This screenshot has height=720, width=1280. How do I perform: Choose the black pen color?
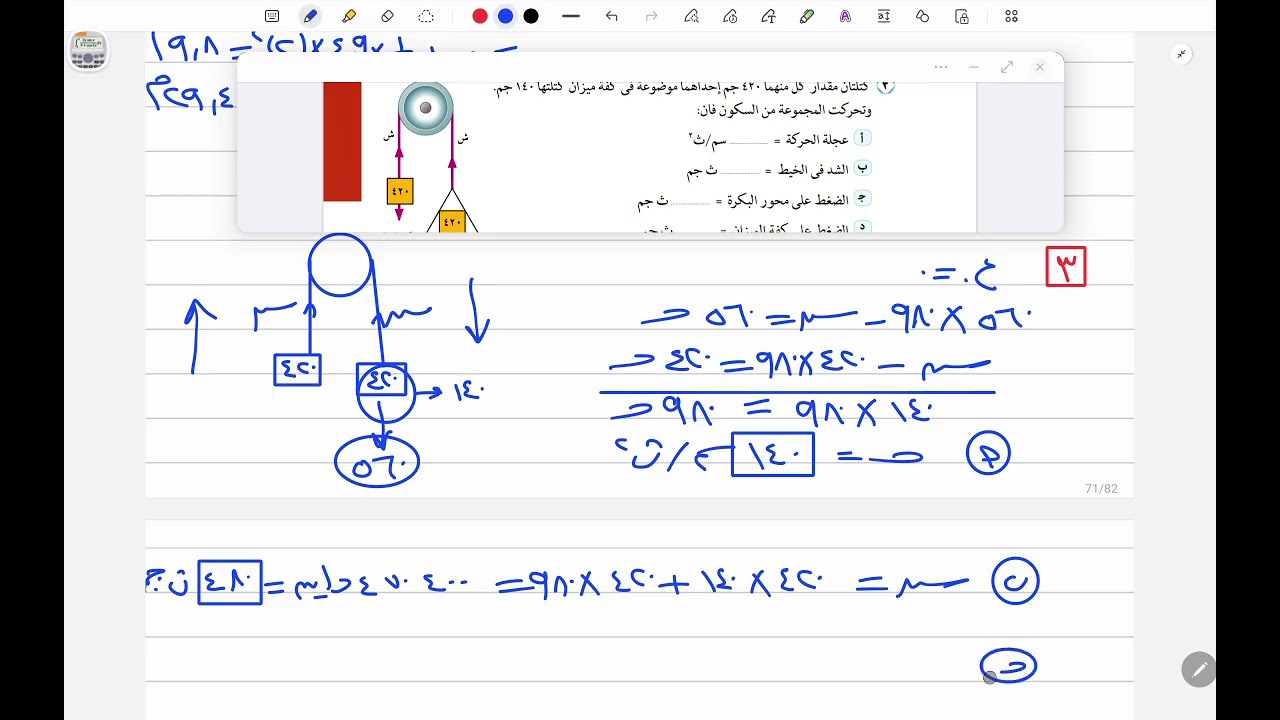[531, 16]
